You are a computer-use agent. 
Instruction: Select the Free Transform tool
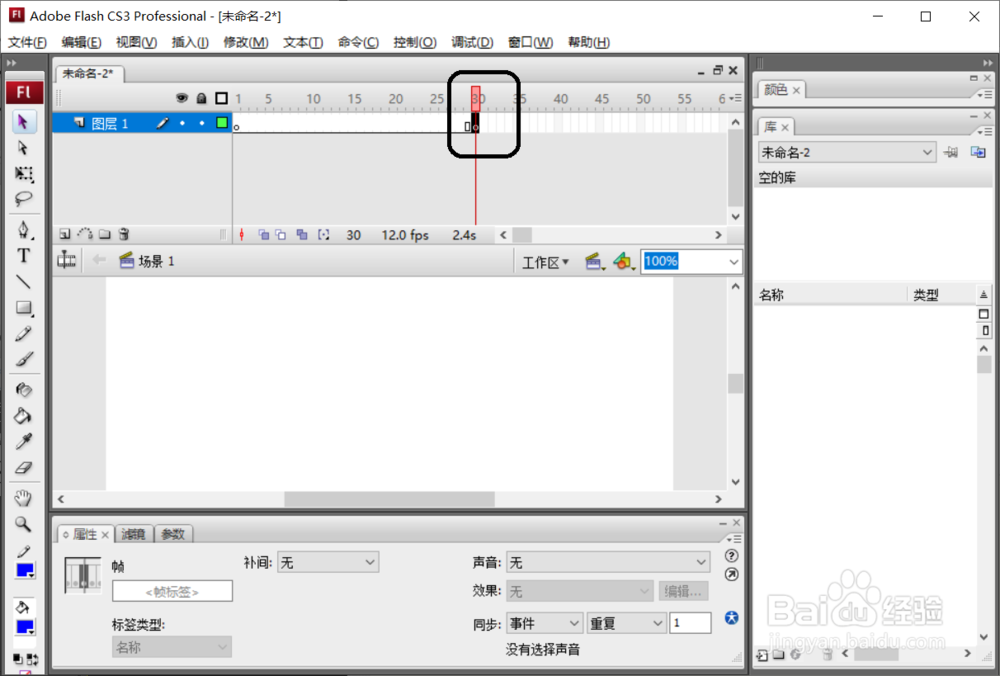pos(24,174)
